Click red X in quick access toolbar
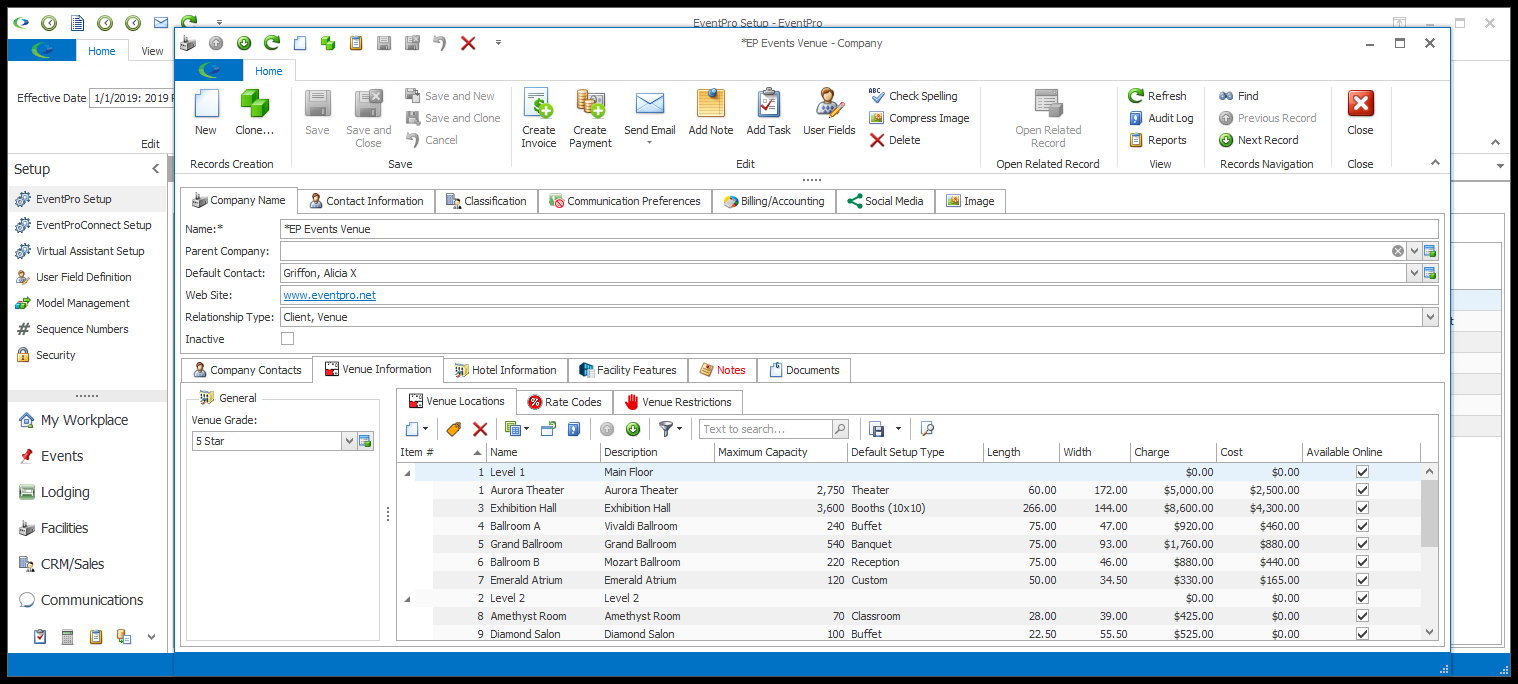 click(468, 43)
